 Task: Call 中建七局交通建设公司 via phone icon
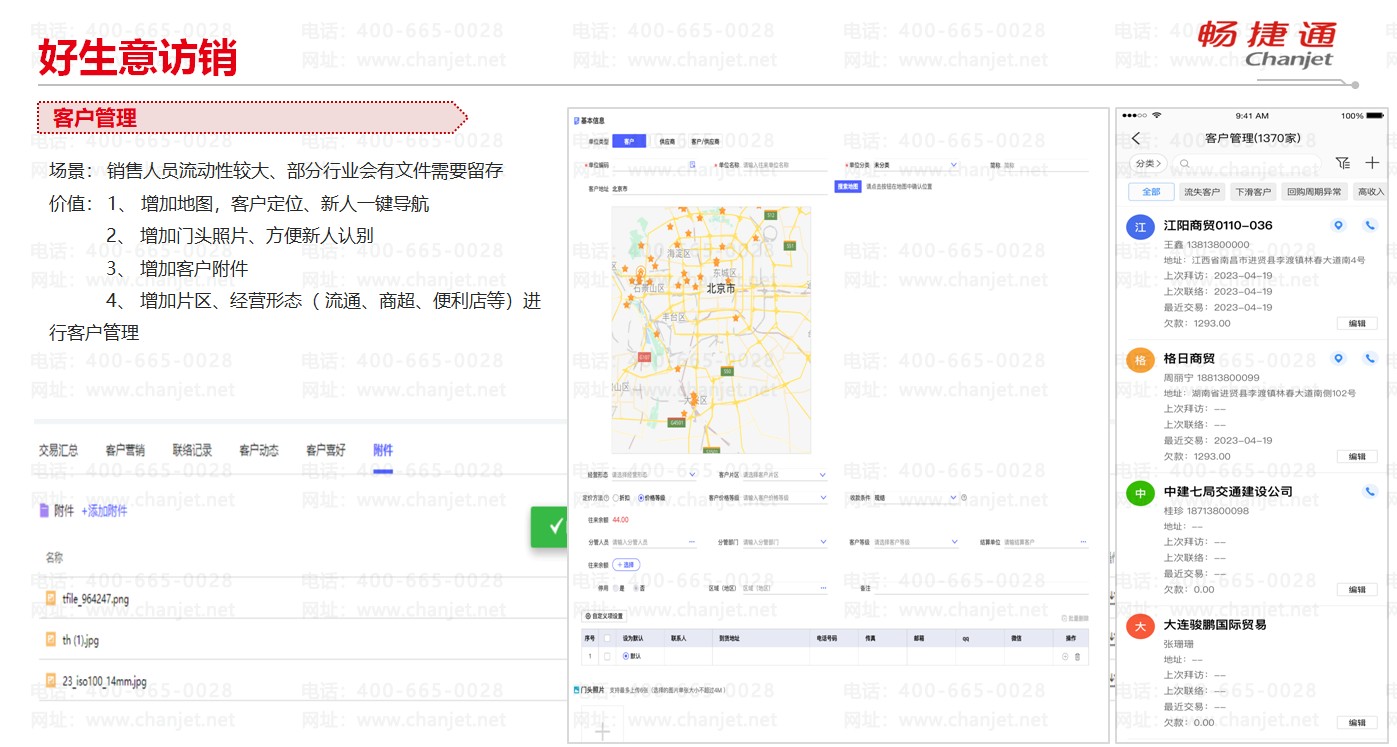click(x=1369, y=492)
